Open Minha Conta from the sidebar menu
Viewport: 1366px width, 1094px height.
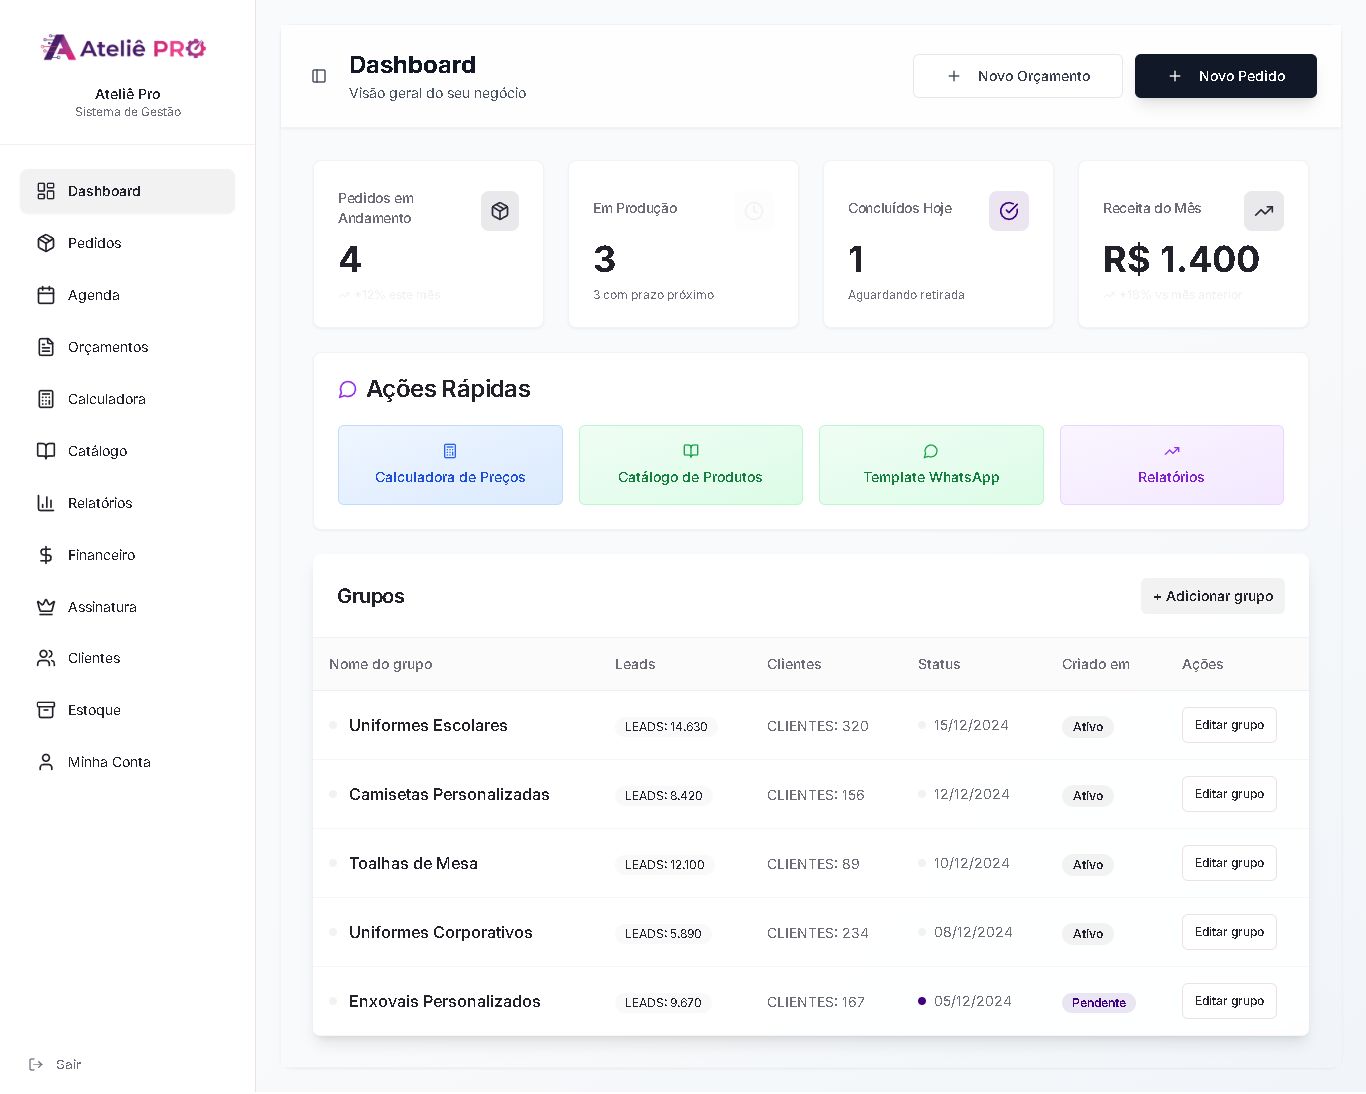[x=106, y=762]
